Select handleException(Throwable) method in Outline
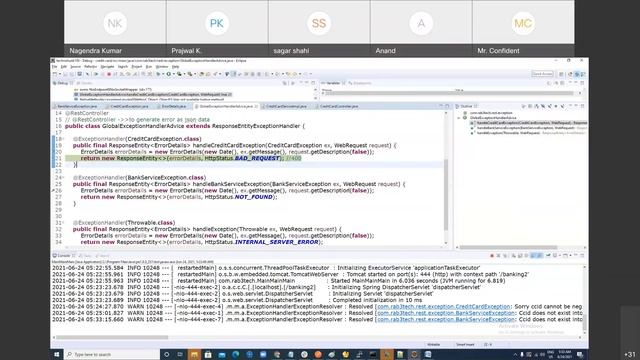 pyautogui.click(x=528, y=133)
